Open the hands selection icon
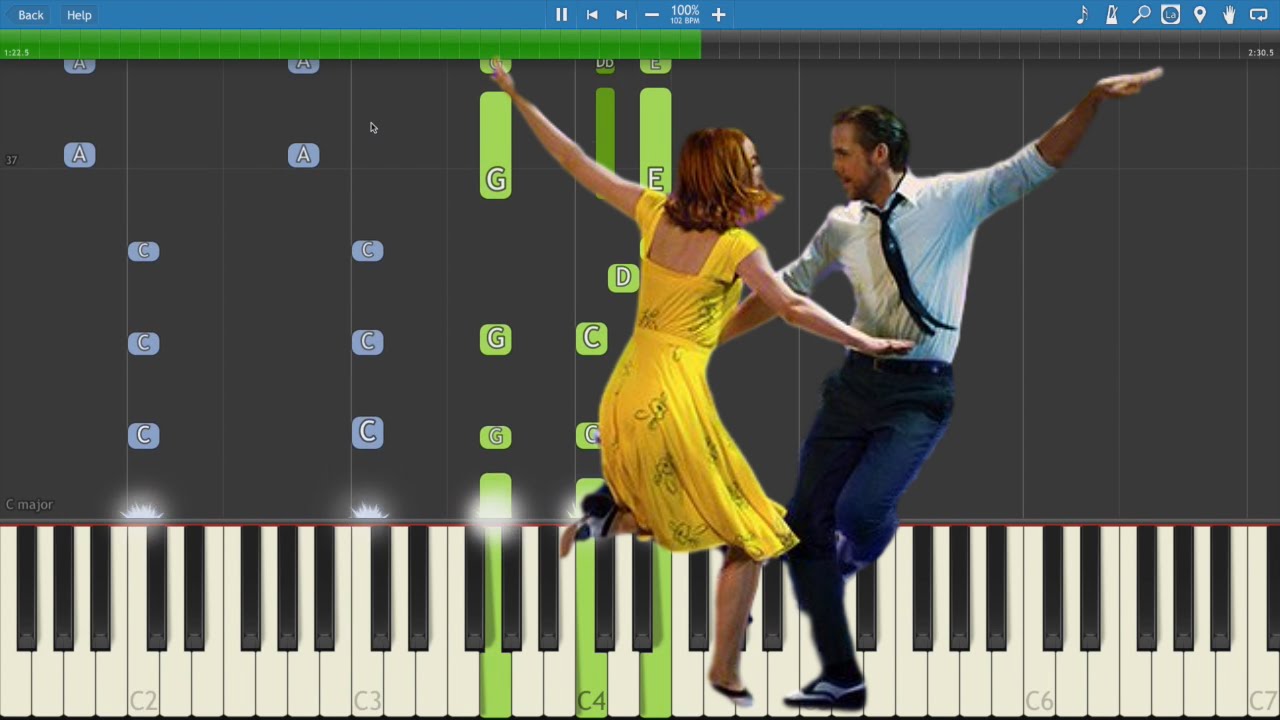Image resolution: width=1280 pixels, height=720 pixels. click(x=1229, y=15)
